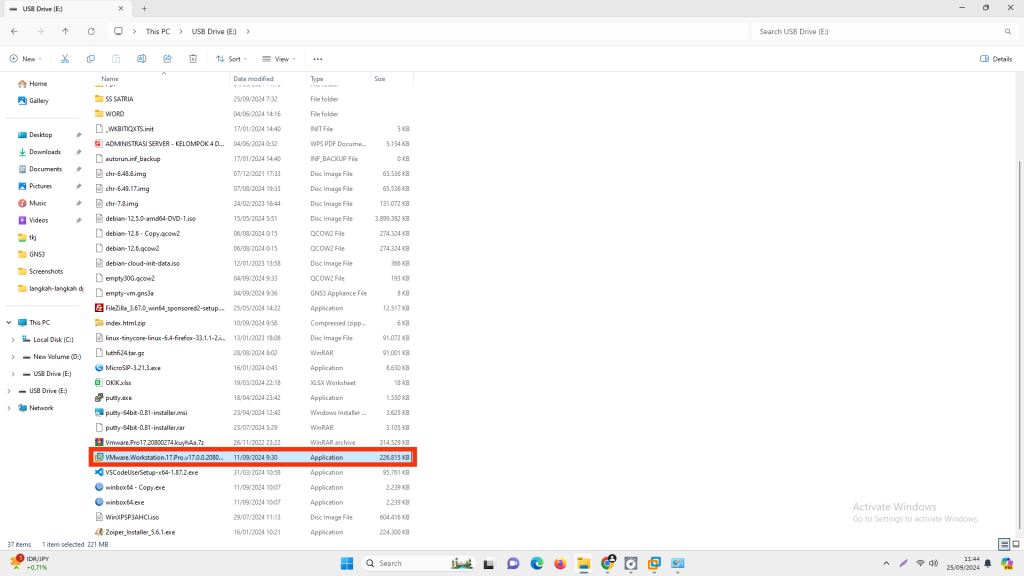
Task: Unpin Desktop from Quick access
Action: coord(78,135)
